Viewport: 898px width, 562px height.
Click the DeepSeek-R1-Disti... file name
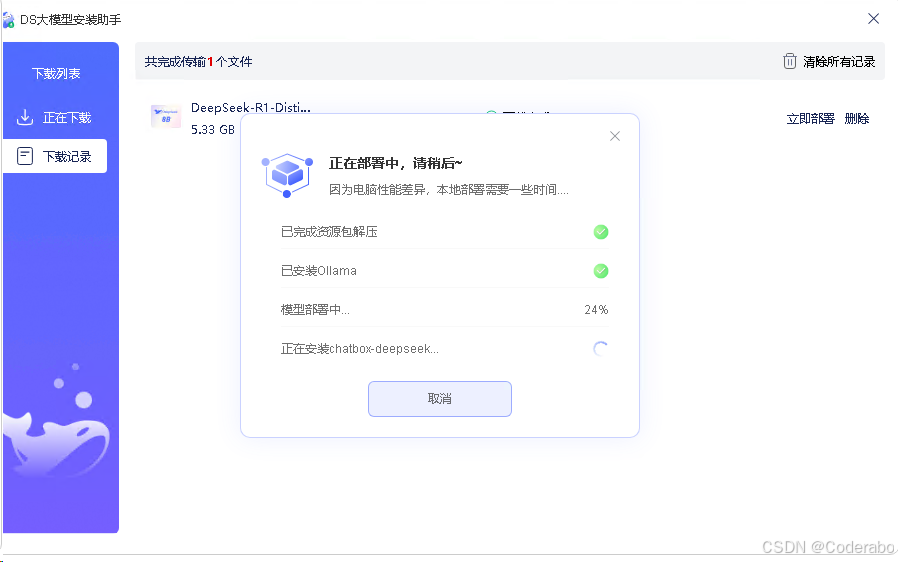pos(251,108)
